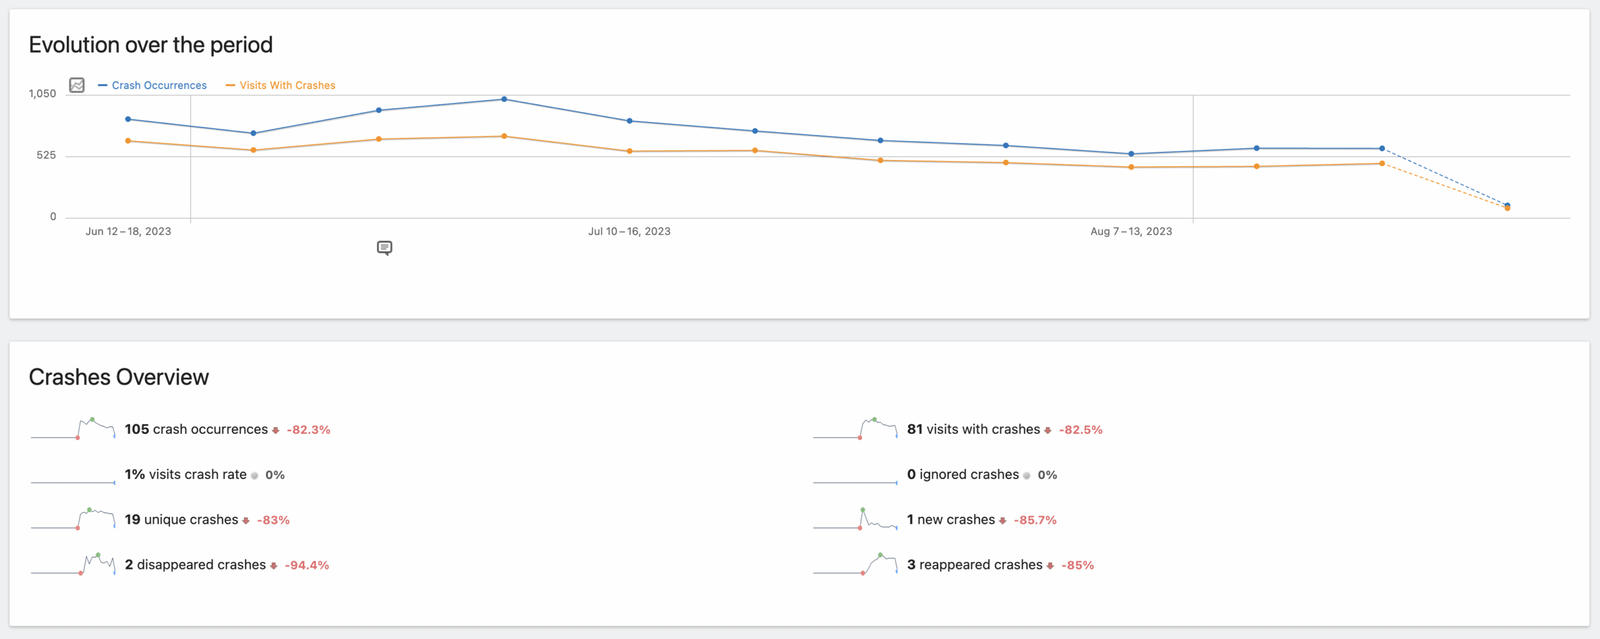1600x639 pixels.
Task: Open the 105 crash occurrences metric
Action: (x=196, y=430)
